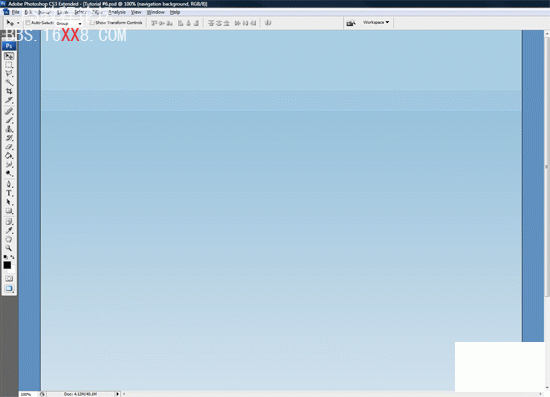
Task: Select the Move tool in the toolbox
Action: click(9, 56)
